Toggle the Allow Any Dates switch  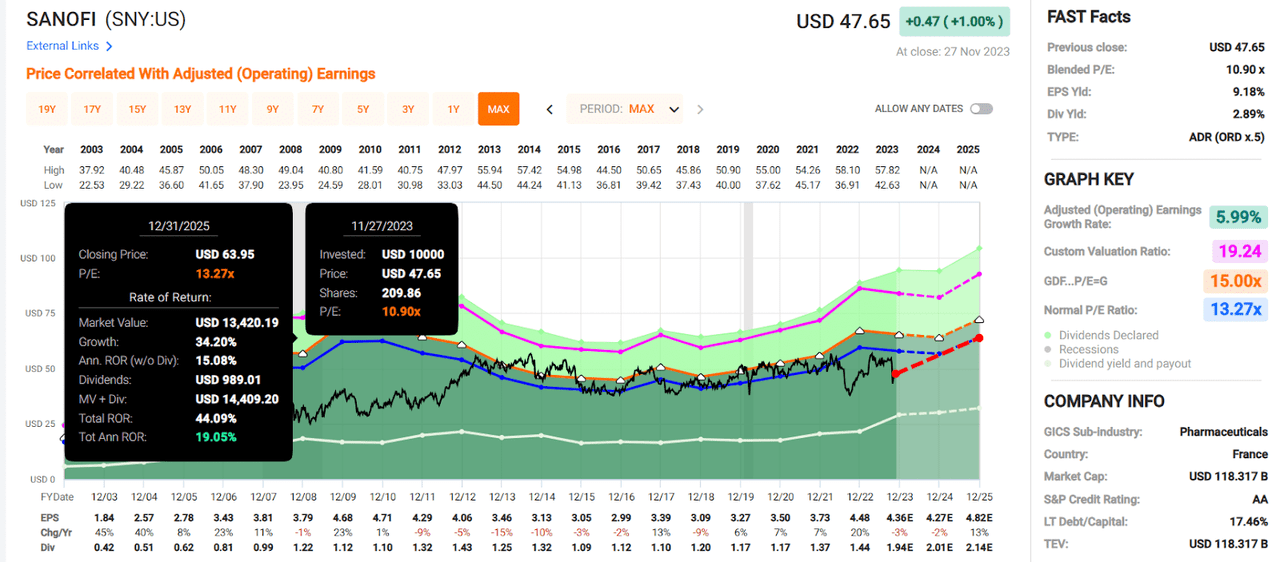(x=980, y=109)
